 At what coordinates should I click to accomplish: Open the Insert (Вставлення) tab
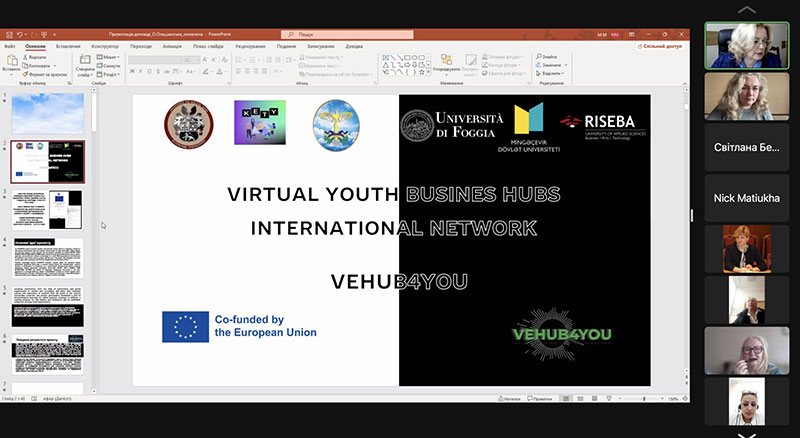pos(68,46)
